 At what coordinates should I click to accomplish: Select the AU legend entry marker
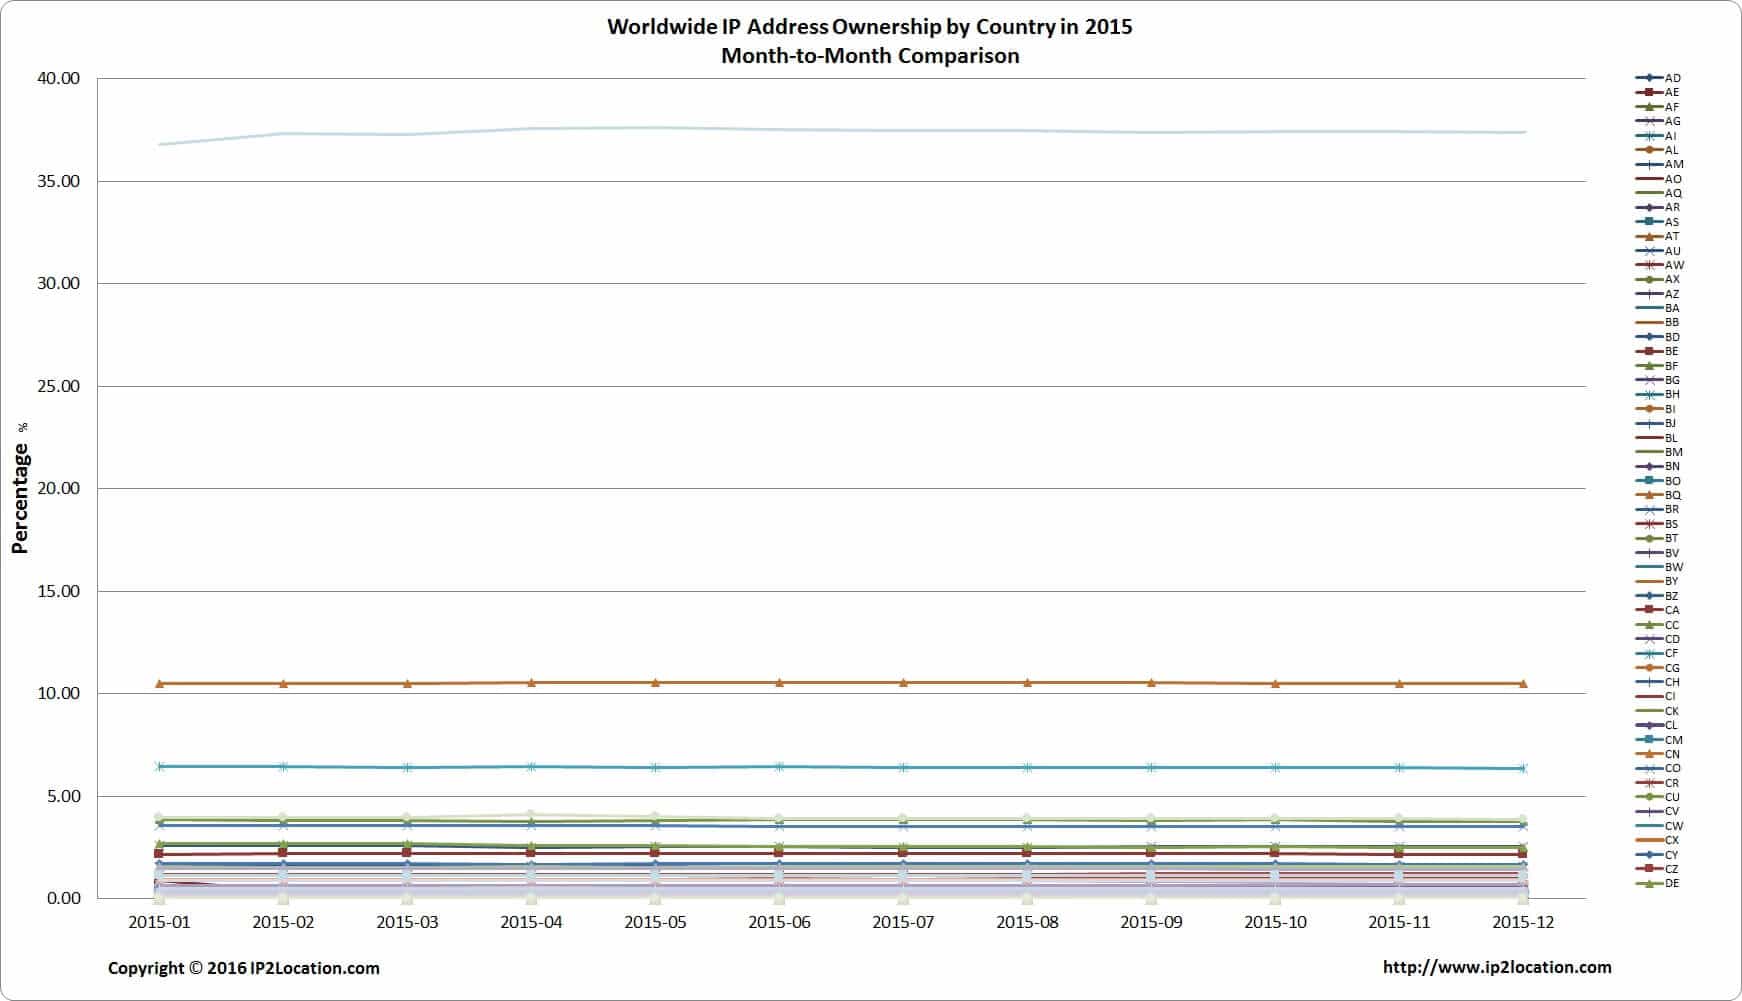[1649, 251]
